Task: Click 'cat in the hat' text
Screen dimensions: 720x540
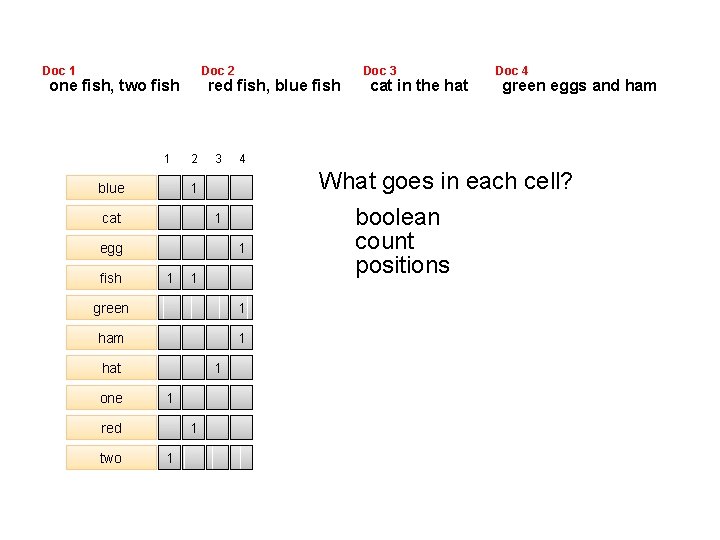Action: [419, 85]
